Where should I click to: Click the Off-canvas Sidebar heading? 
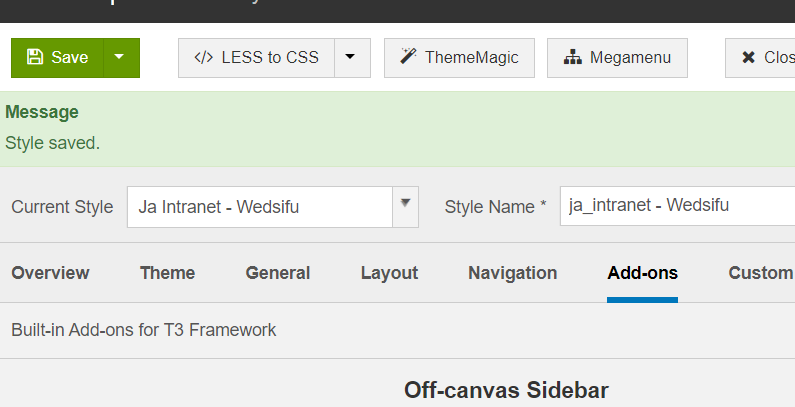(x=506, y=390)
